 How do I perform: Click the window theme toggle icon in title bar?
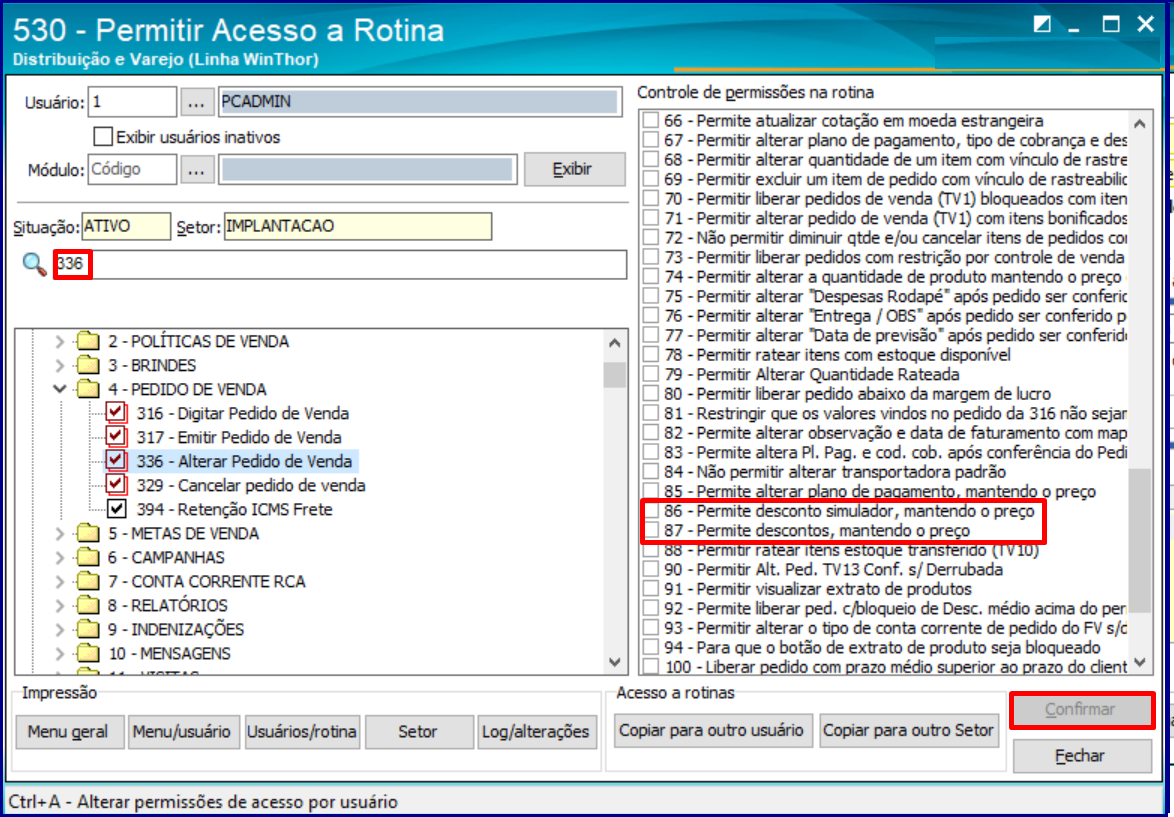point(1041,24)
